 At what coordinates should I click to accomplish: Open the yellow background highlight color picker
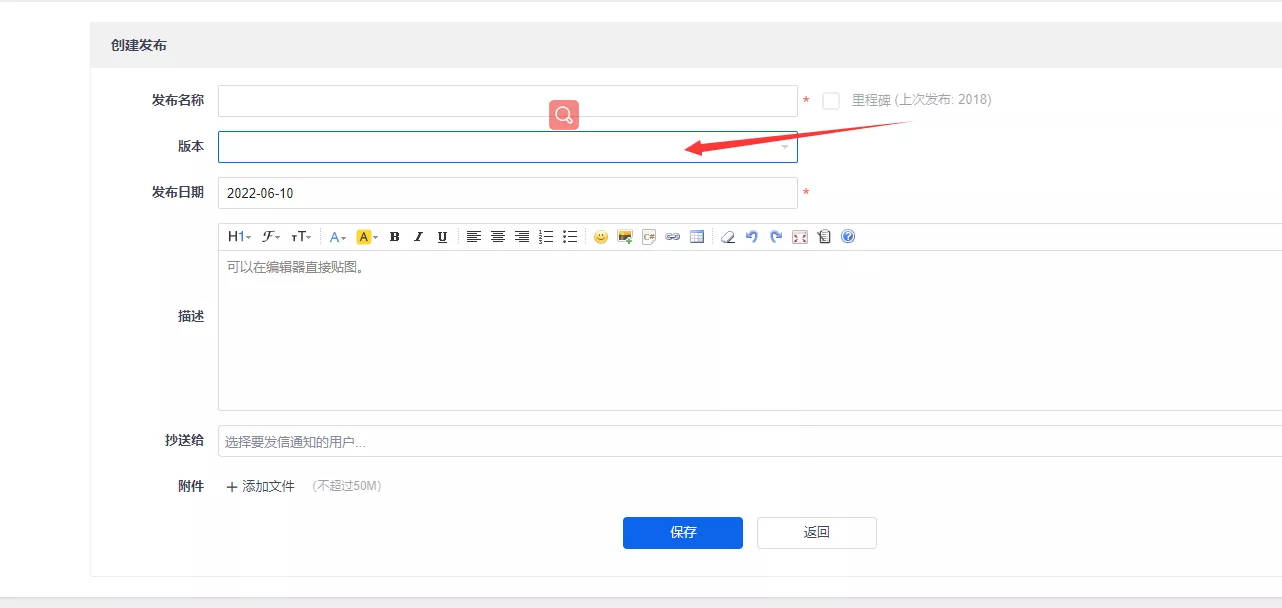(367, 237)
